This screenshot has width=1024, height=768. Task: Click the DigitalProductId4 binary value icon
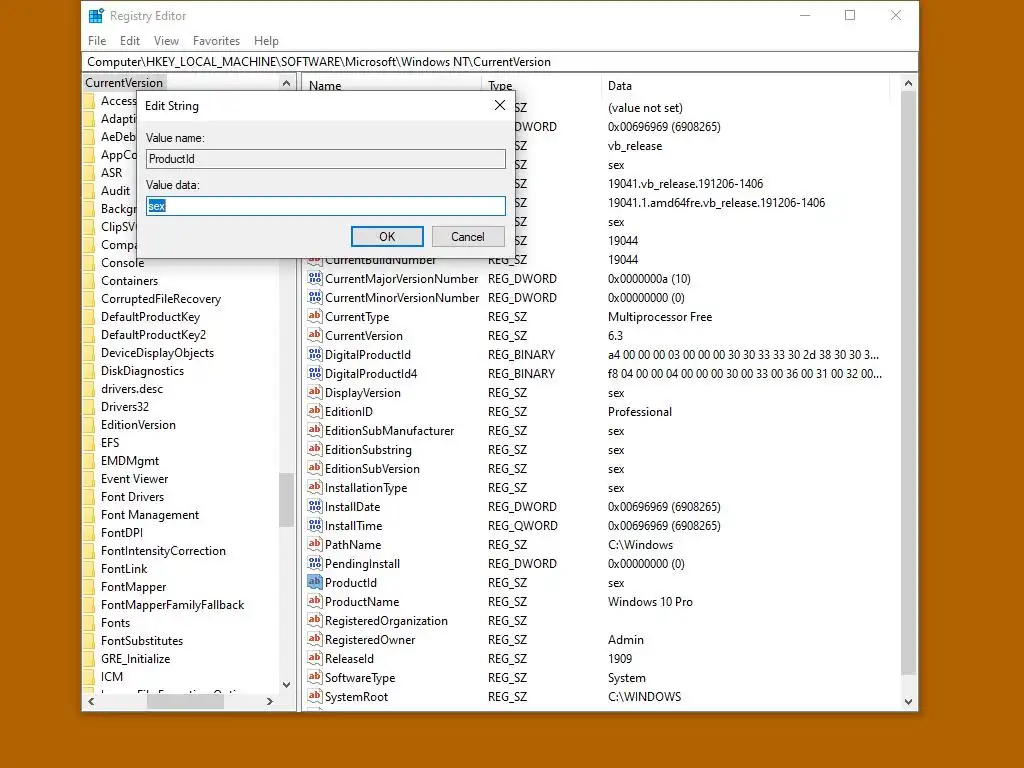coord(315,373)
